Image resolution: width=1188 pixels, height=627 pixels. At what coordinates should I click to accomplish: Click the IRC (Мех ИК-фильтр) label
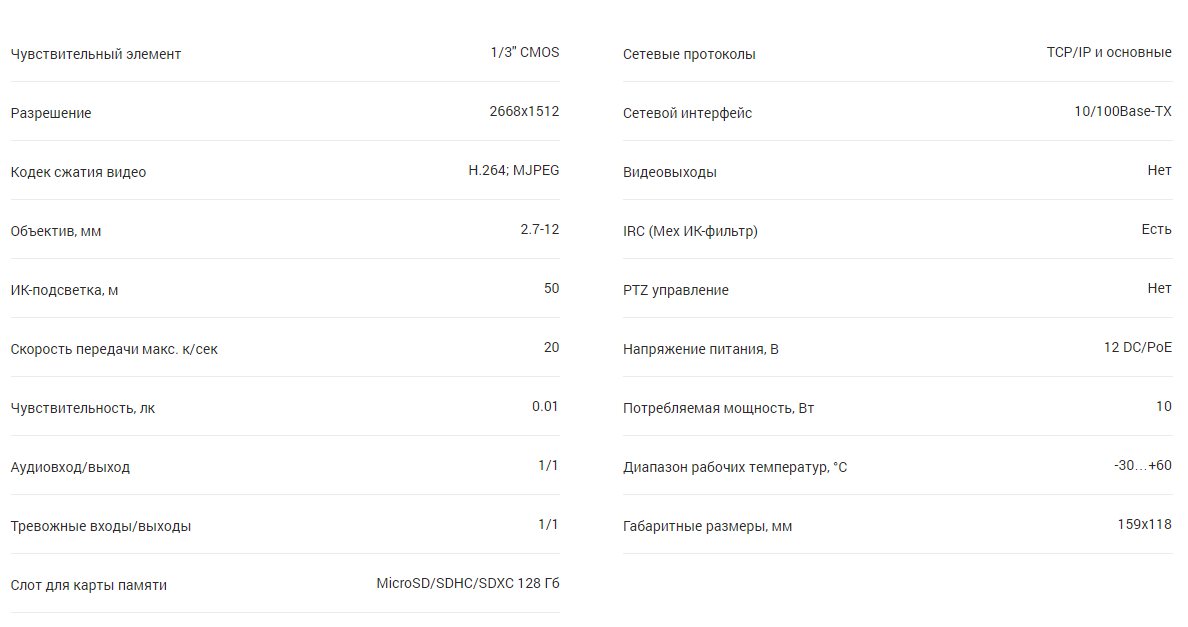(690, 231)
